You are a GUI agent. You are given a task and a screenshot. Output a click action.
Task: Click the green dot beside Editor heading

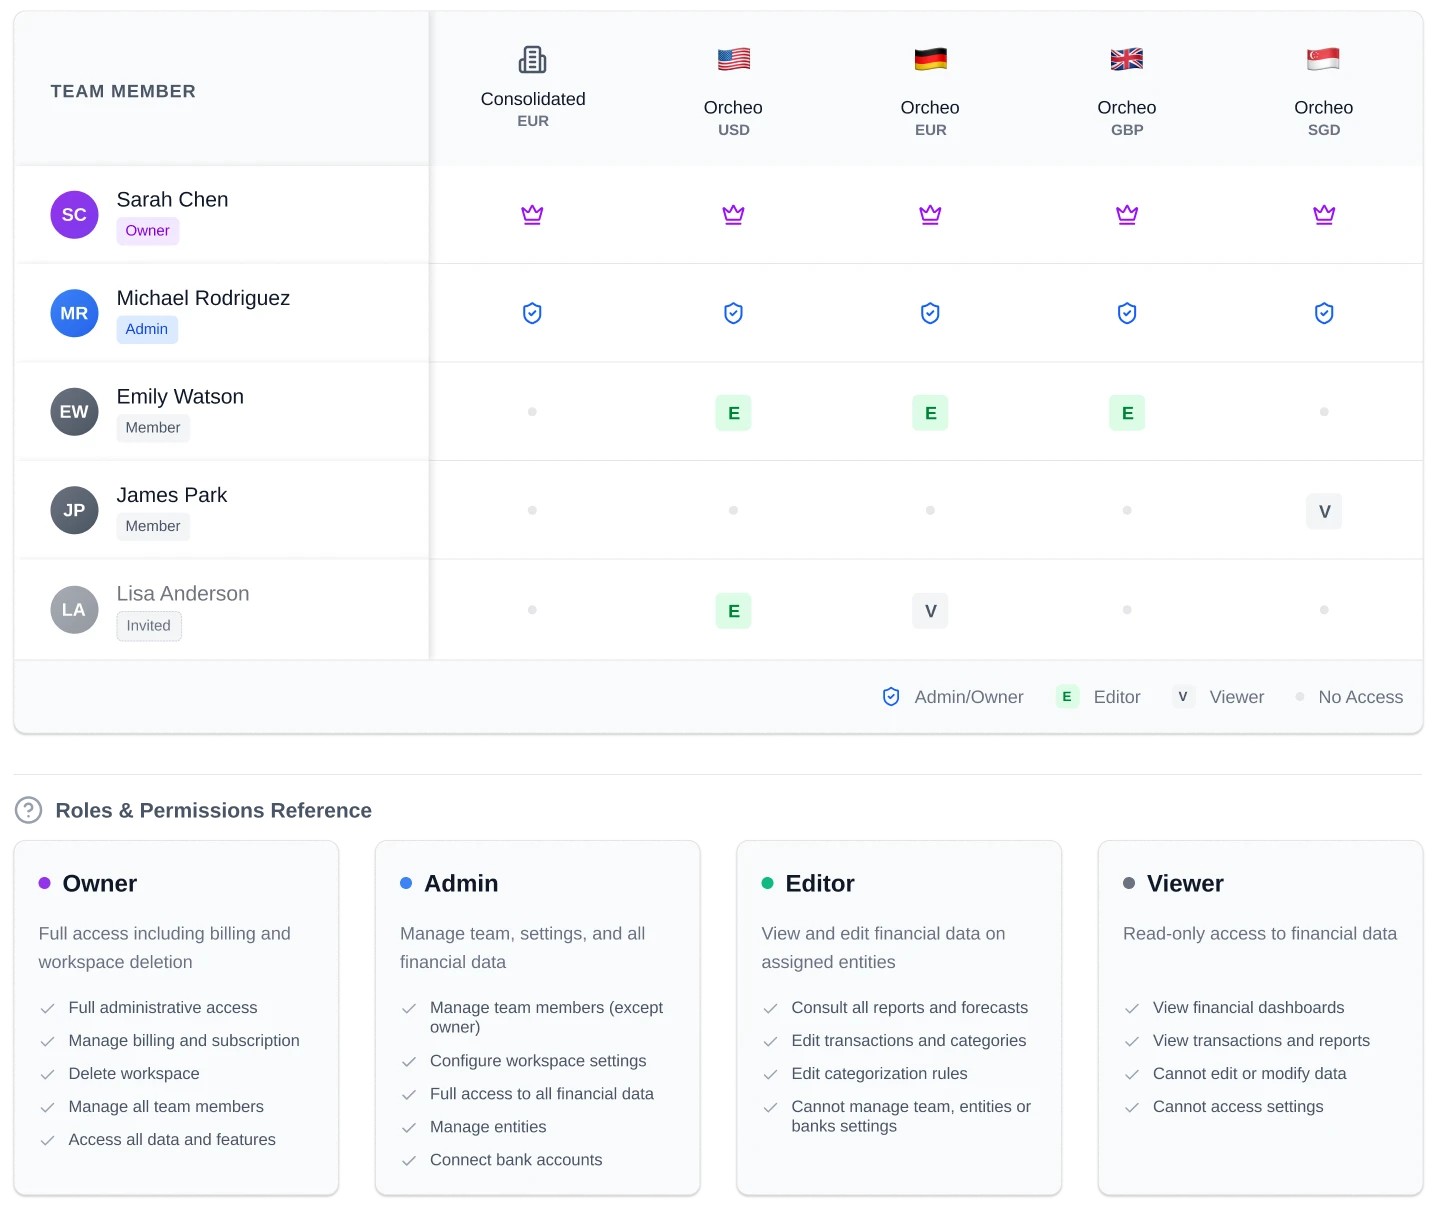coord(768,883)
